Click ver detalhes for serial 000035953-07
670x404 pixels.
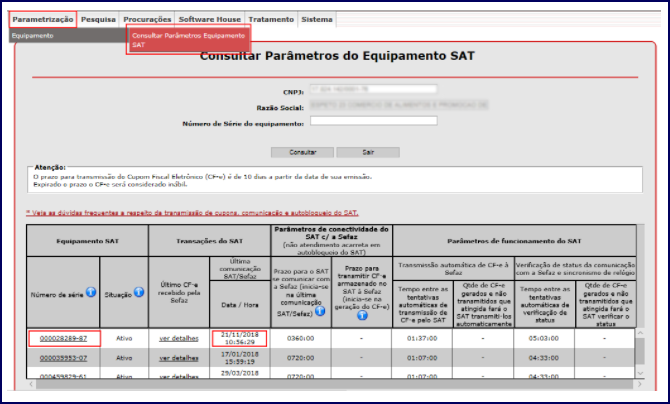pos(179,358)
